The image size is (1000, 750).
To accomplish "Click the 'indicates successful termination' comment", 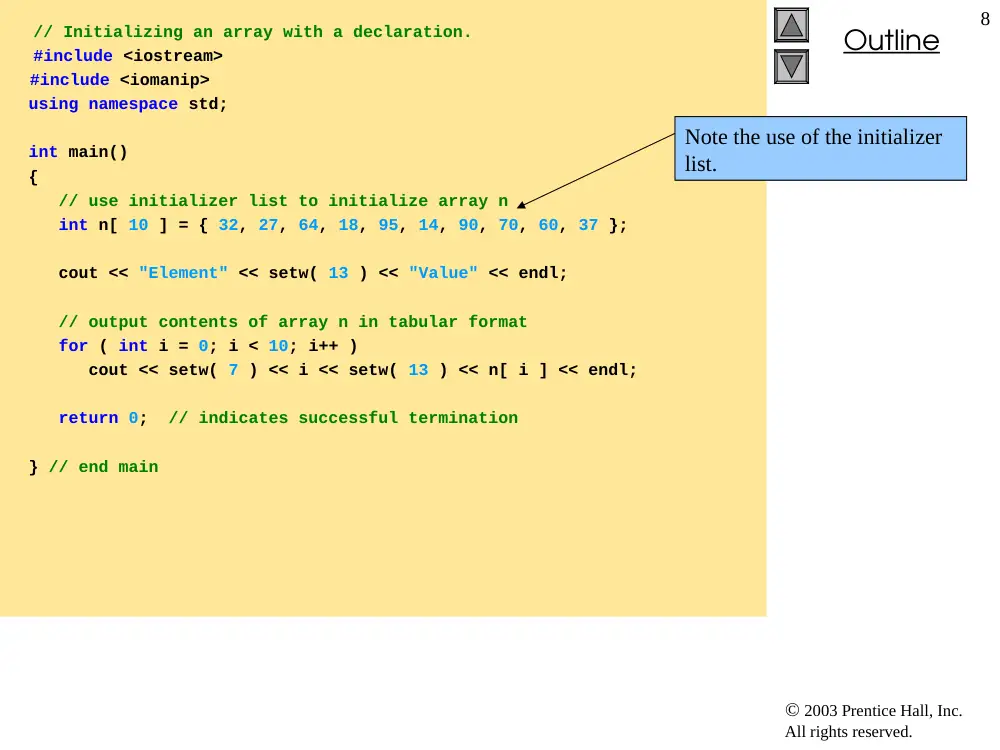I will click(x=343, y=418).
